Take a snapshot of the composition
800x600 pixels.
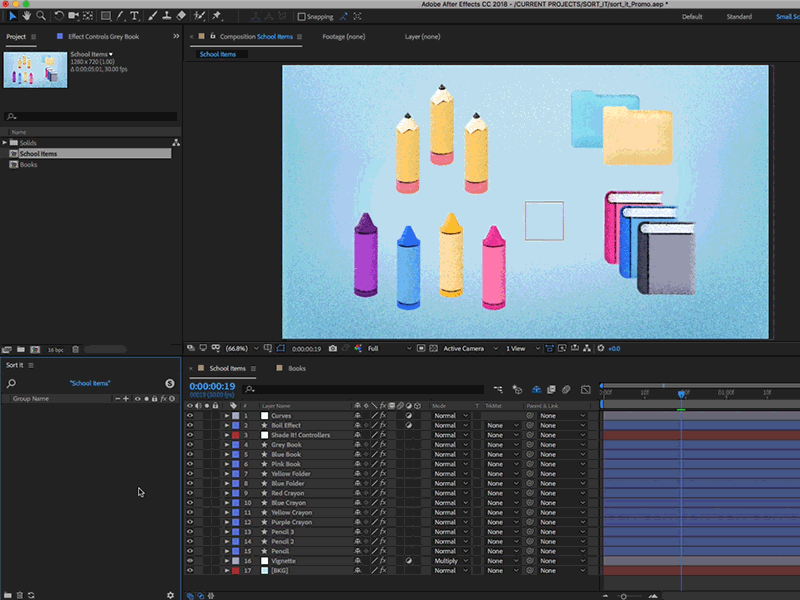pyautogui.click(x=333, y=349)
